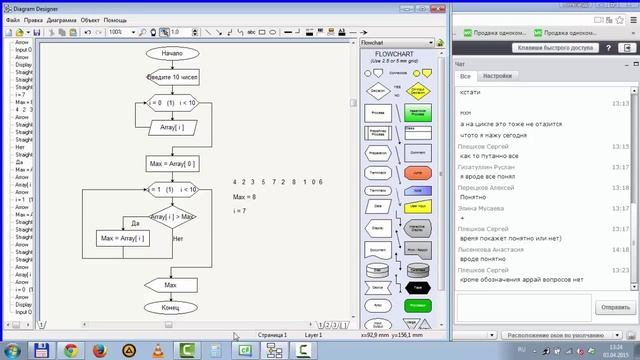Open Chrome from the Windows taskbar
Screen dimensions: 640x360
[71, 351]
